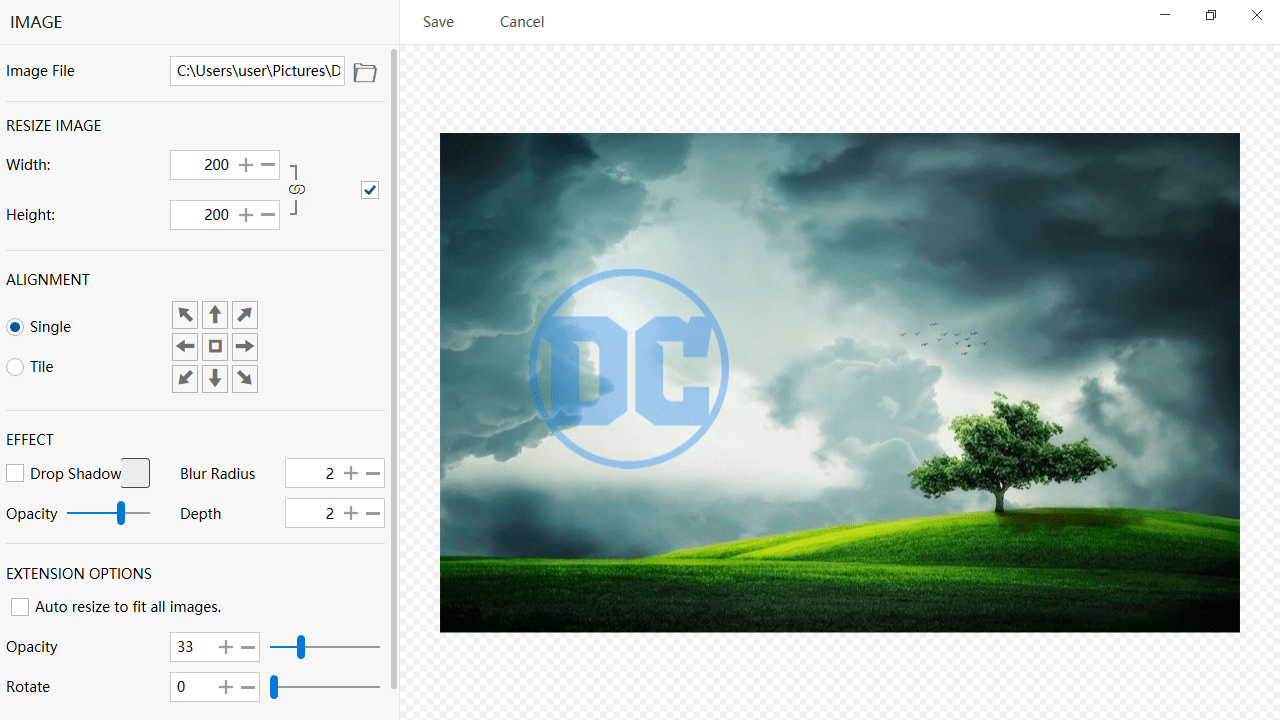The image size is (1280, 720).
Task: Align watermark to bottom center
Action: tap(215, 379)
